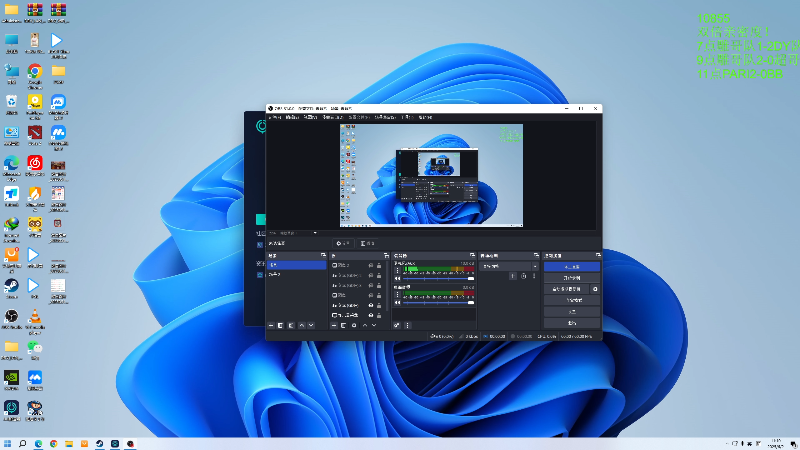
Task: Open OBS Settings from the Controls panel
Action: coord(571,312)
